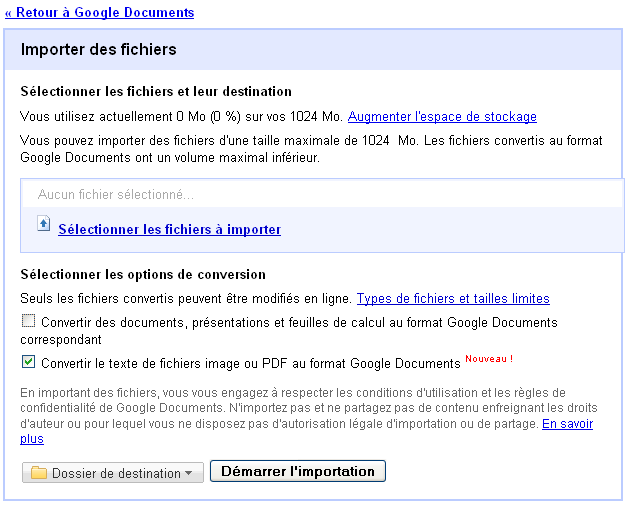Screen dimensions: 628x505
Task: Click the upload arrow icon
Action: coord(43,224)
